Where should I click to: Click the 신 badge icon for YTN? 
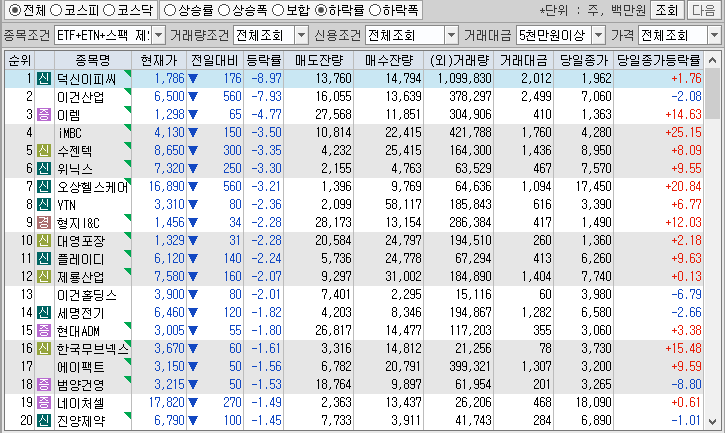[x=44, y=204]
